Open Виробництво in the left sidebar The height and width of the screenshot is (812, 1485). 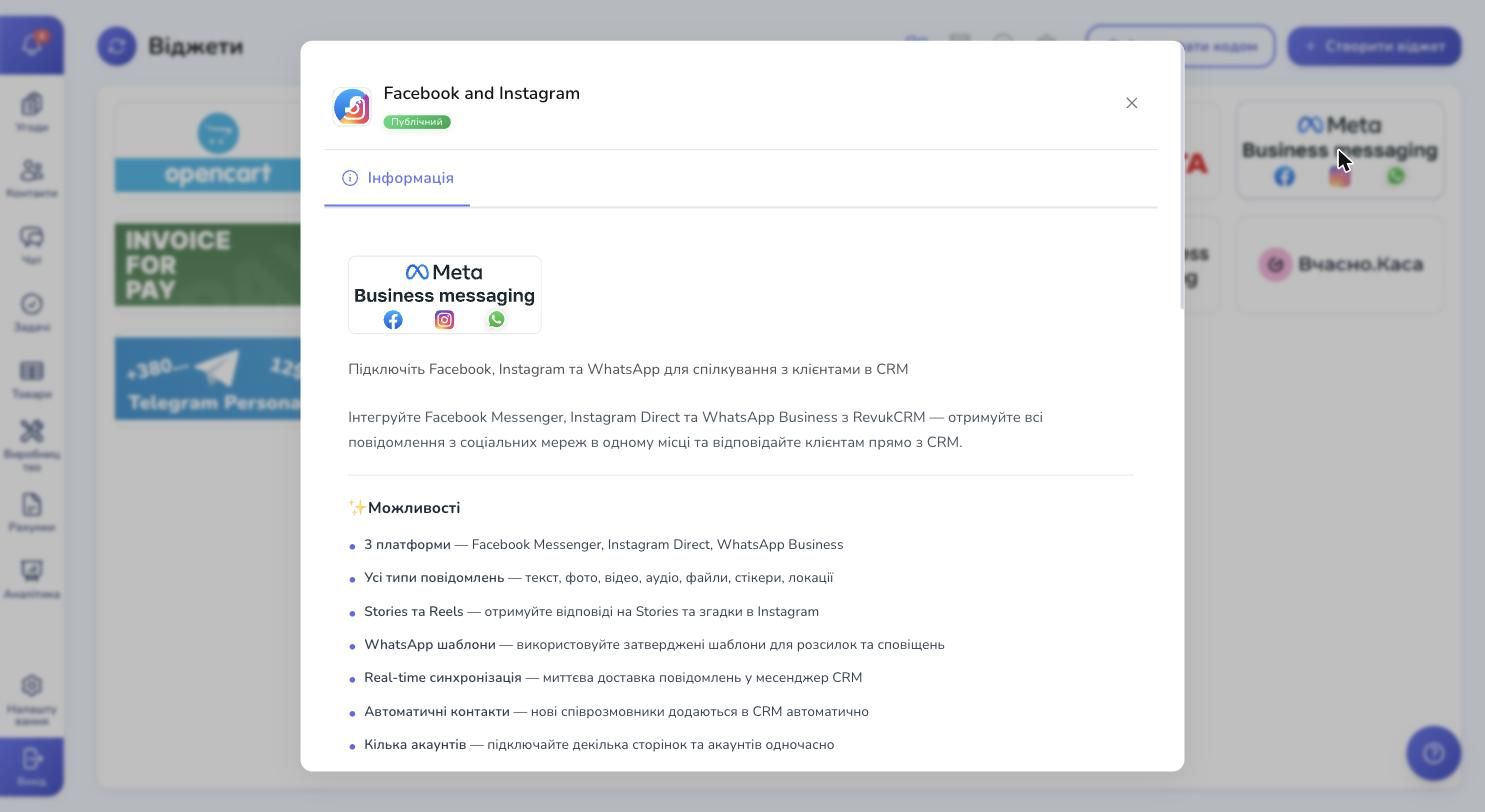click(x=32, y=445)
